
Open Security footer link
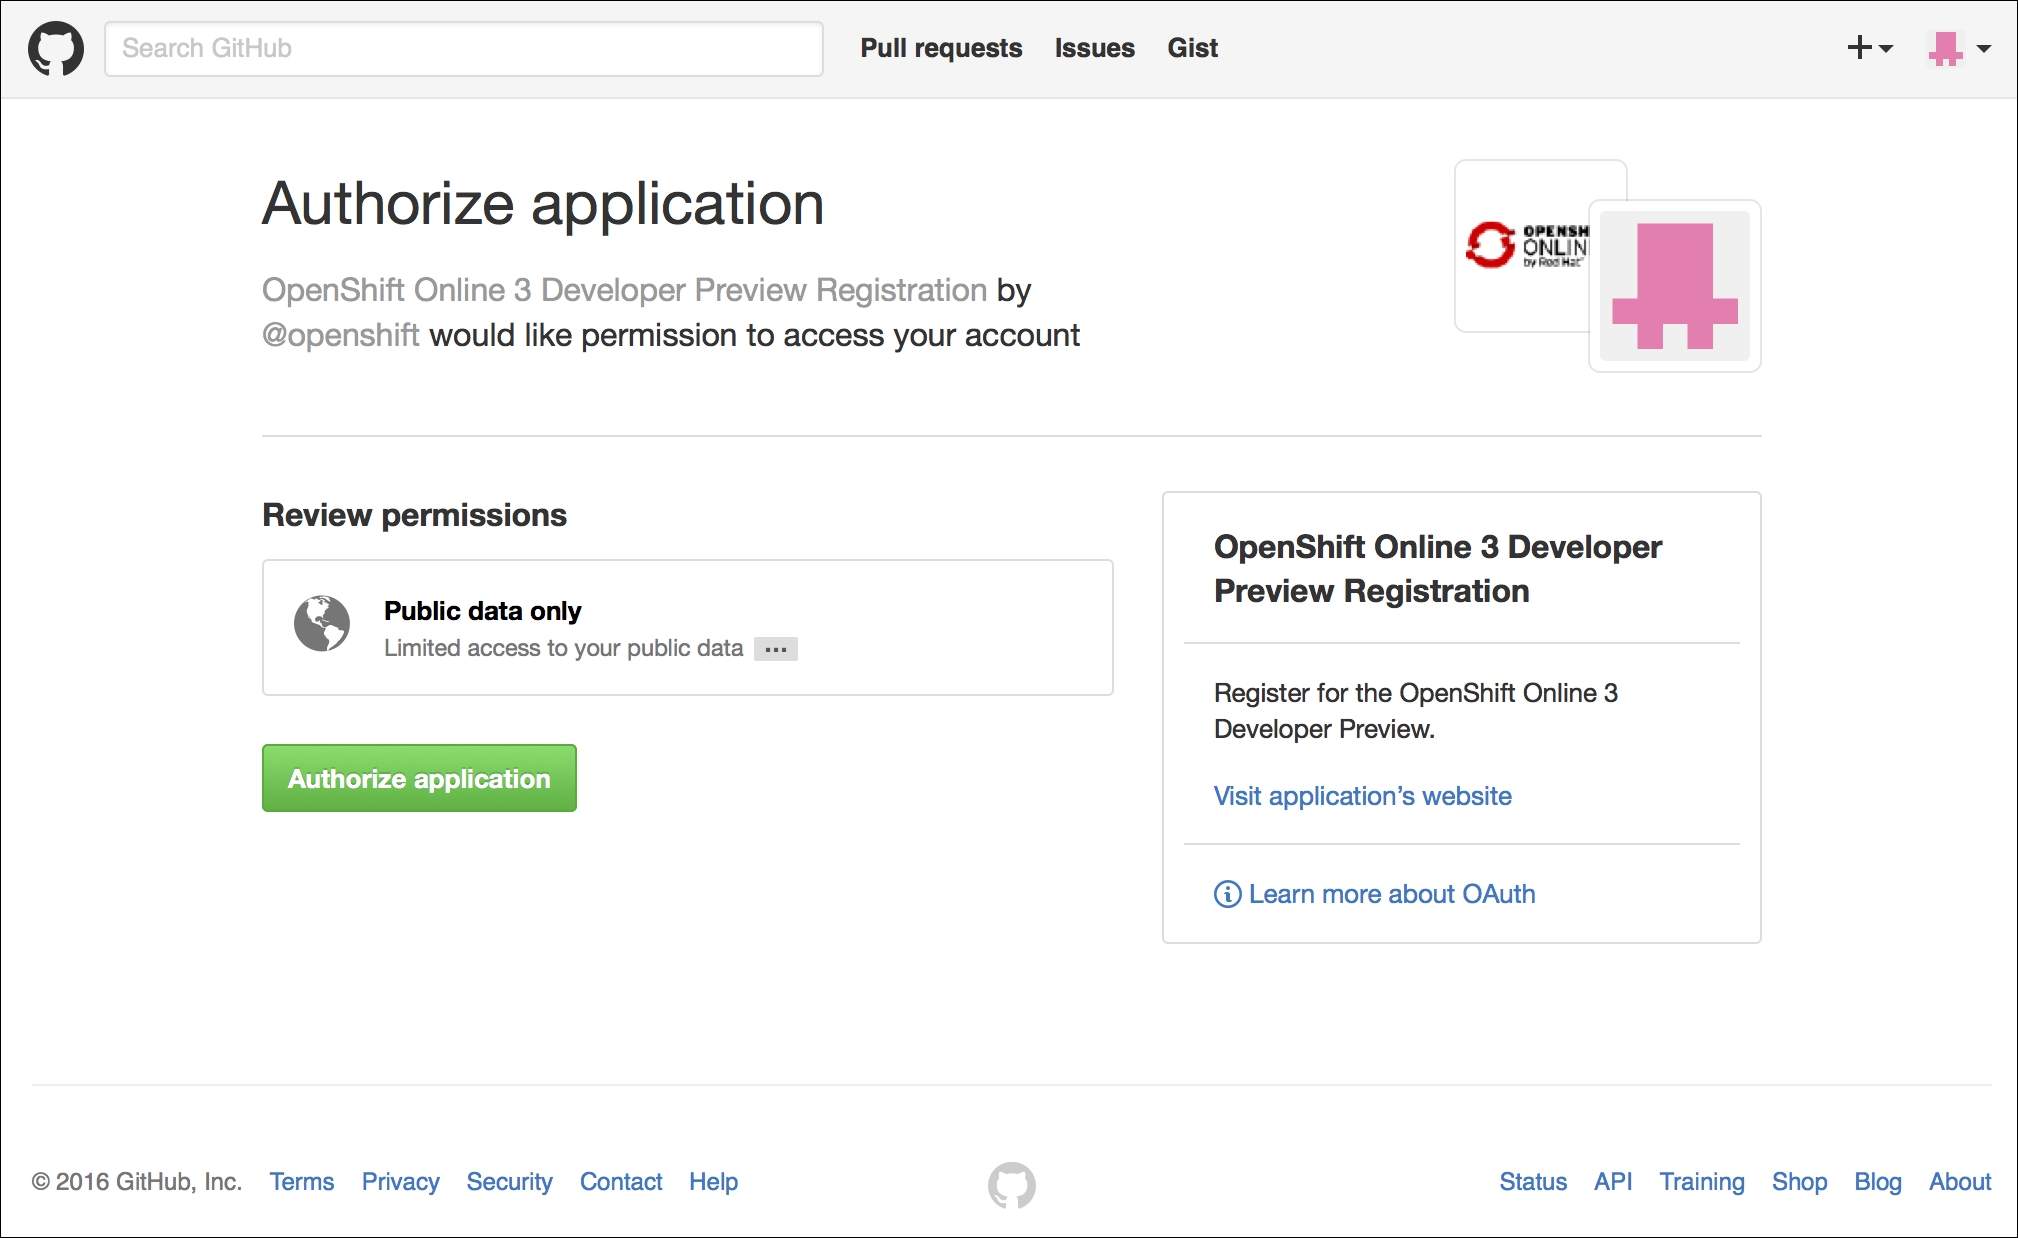(x=509, y=1181)
